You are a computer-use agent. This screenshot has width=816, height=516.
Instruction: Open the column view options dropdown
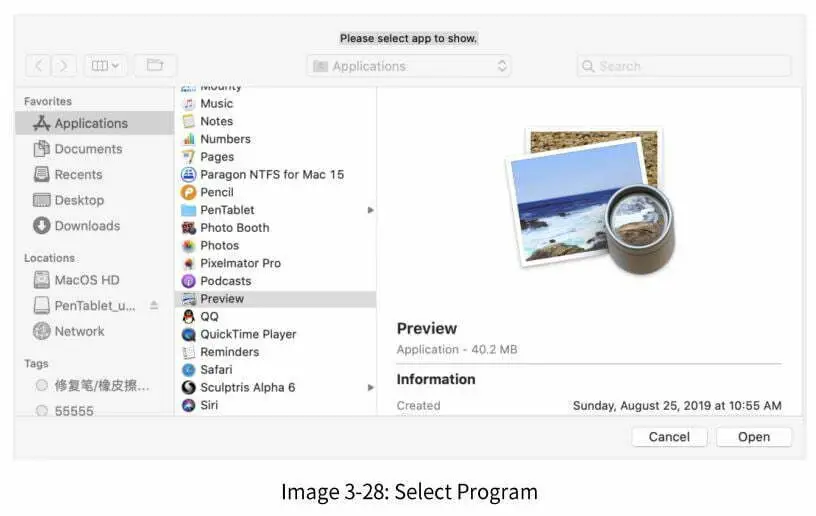pos(105,66)
